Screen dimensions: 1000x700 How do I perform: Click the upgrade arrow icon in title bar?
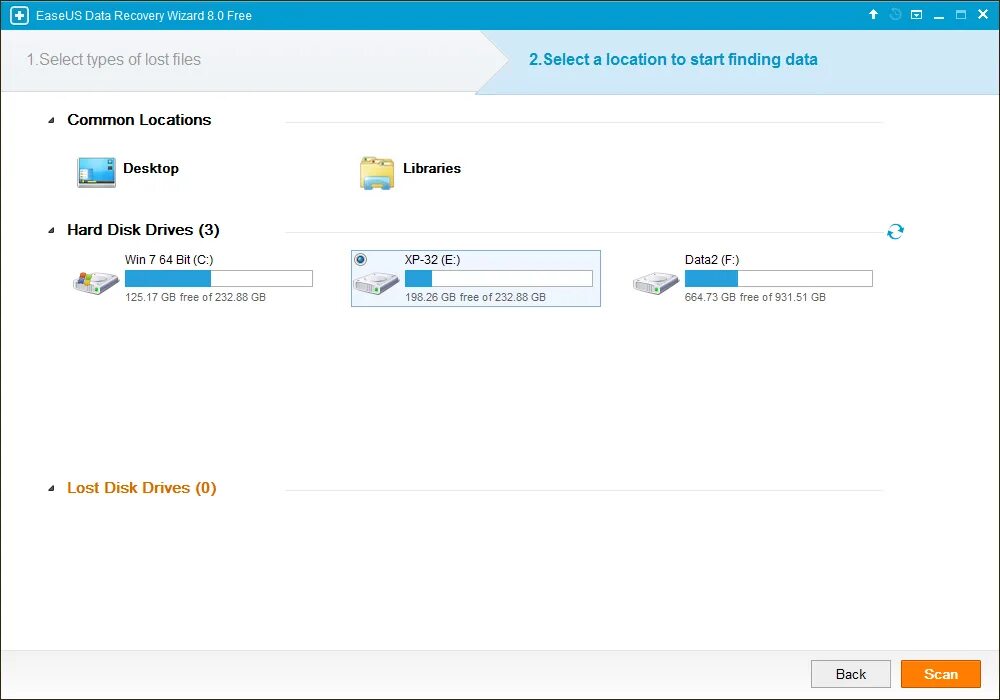[x=873, y=14]
